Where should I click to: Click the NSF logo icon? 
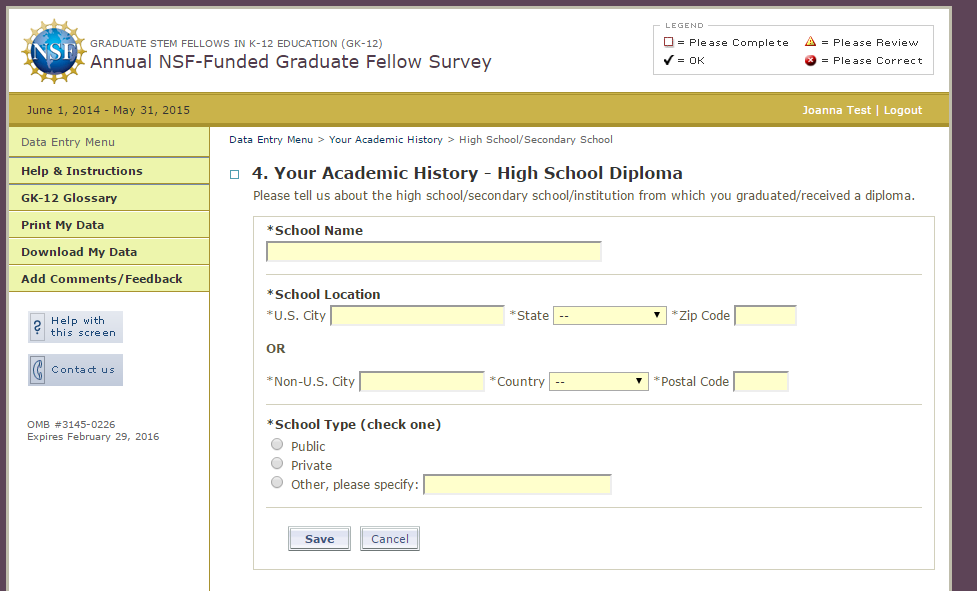[52, 52]
